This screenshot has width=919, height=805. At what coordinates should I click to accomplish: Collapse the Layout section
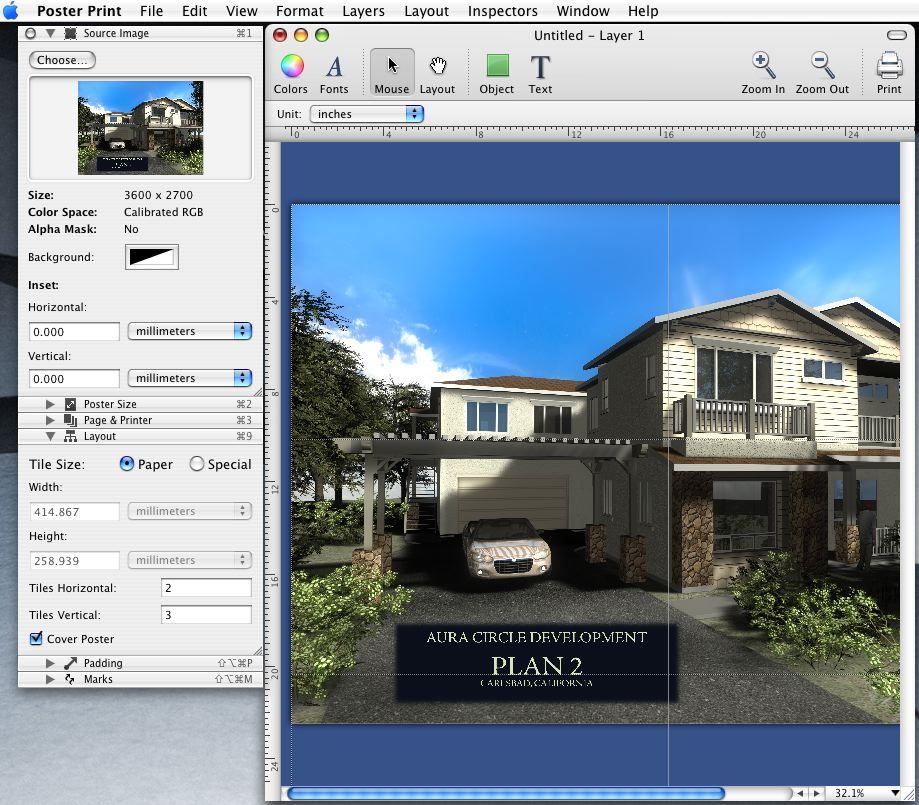50,436
